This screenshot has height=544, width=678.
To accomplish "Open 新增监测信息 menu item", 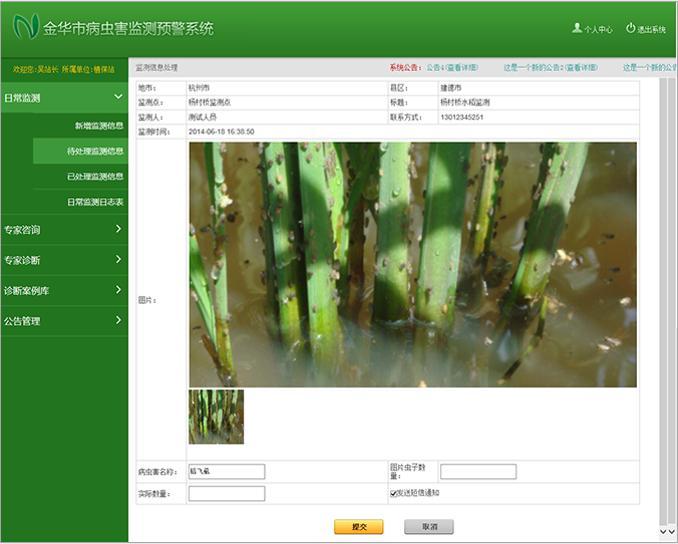I will click(99, 126).
